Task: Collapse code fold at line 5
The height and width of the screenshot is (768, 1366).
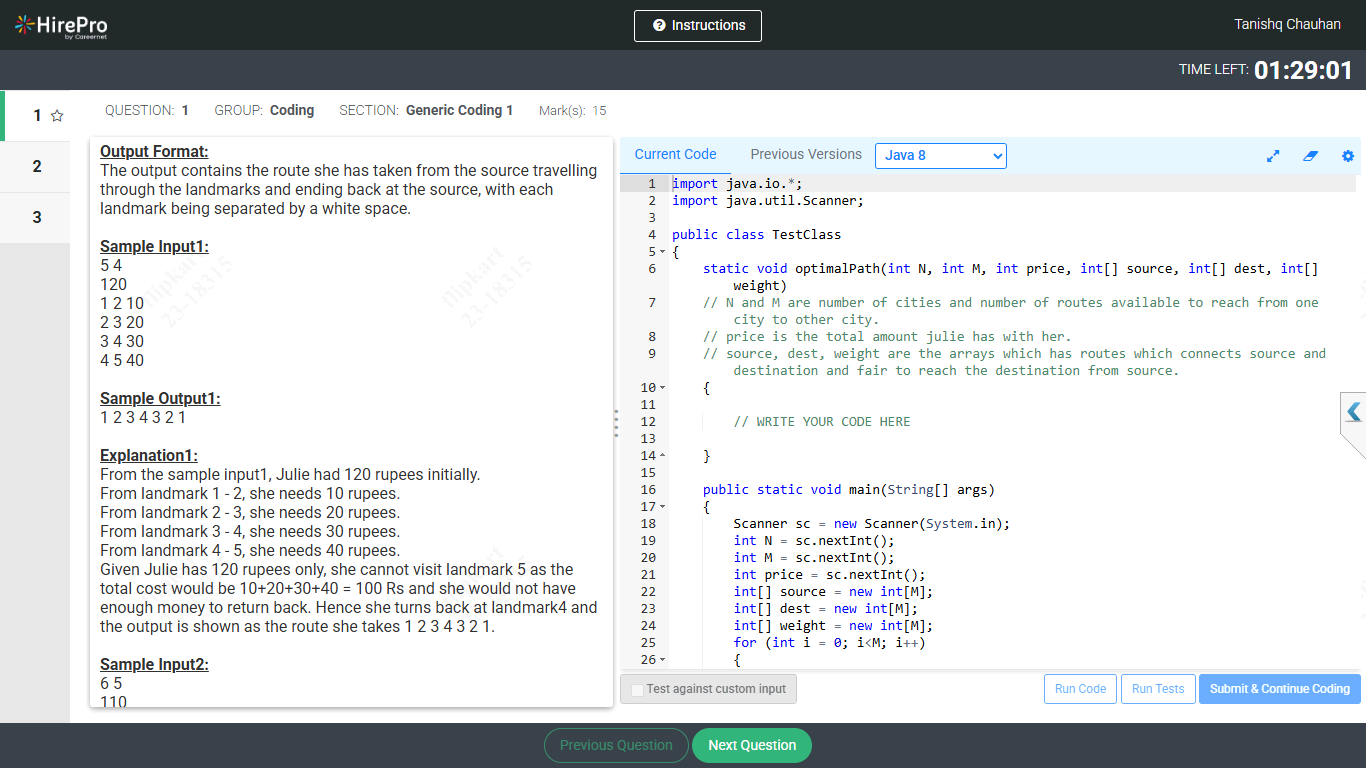Action: (x=662, y=252)
